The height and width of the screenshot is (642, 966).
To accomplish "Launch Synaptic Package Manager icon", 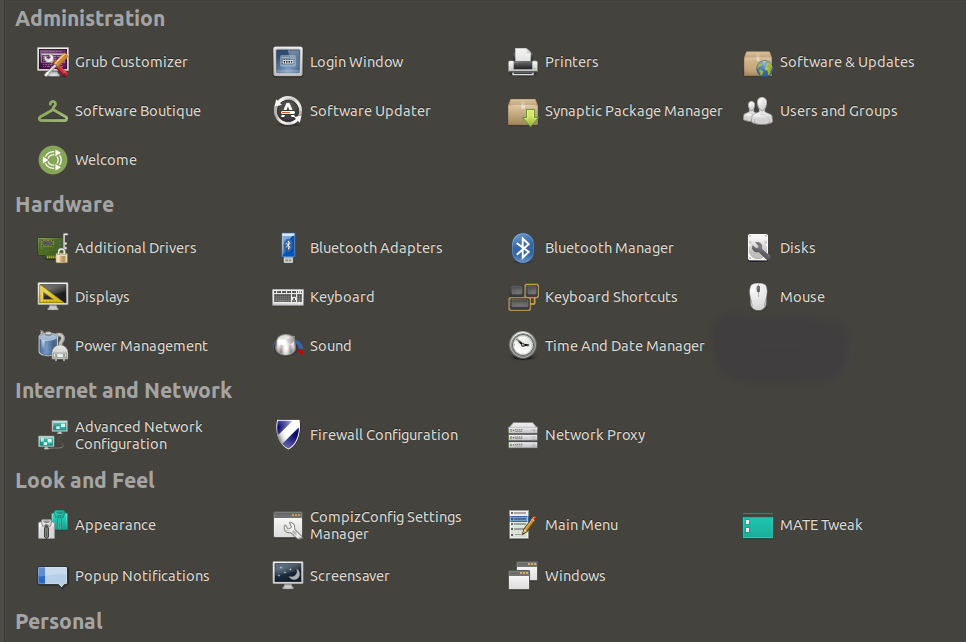I will 523,112.
